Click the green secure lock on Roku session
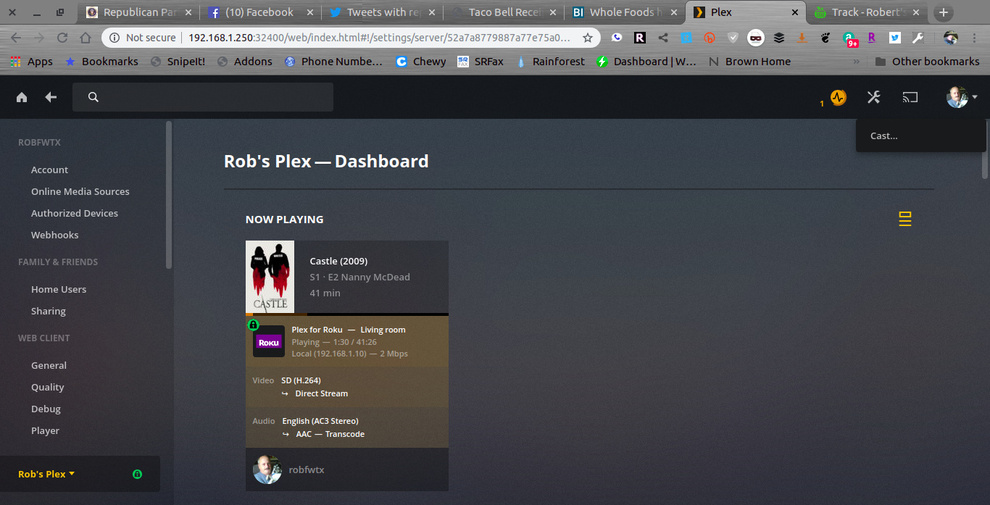The height and width of the screenshot is (505, 990). [253, 325]
